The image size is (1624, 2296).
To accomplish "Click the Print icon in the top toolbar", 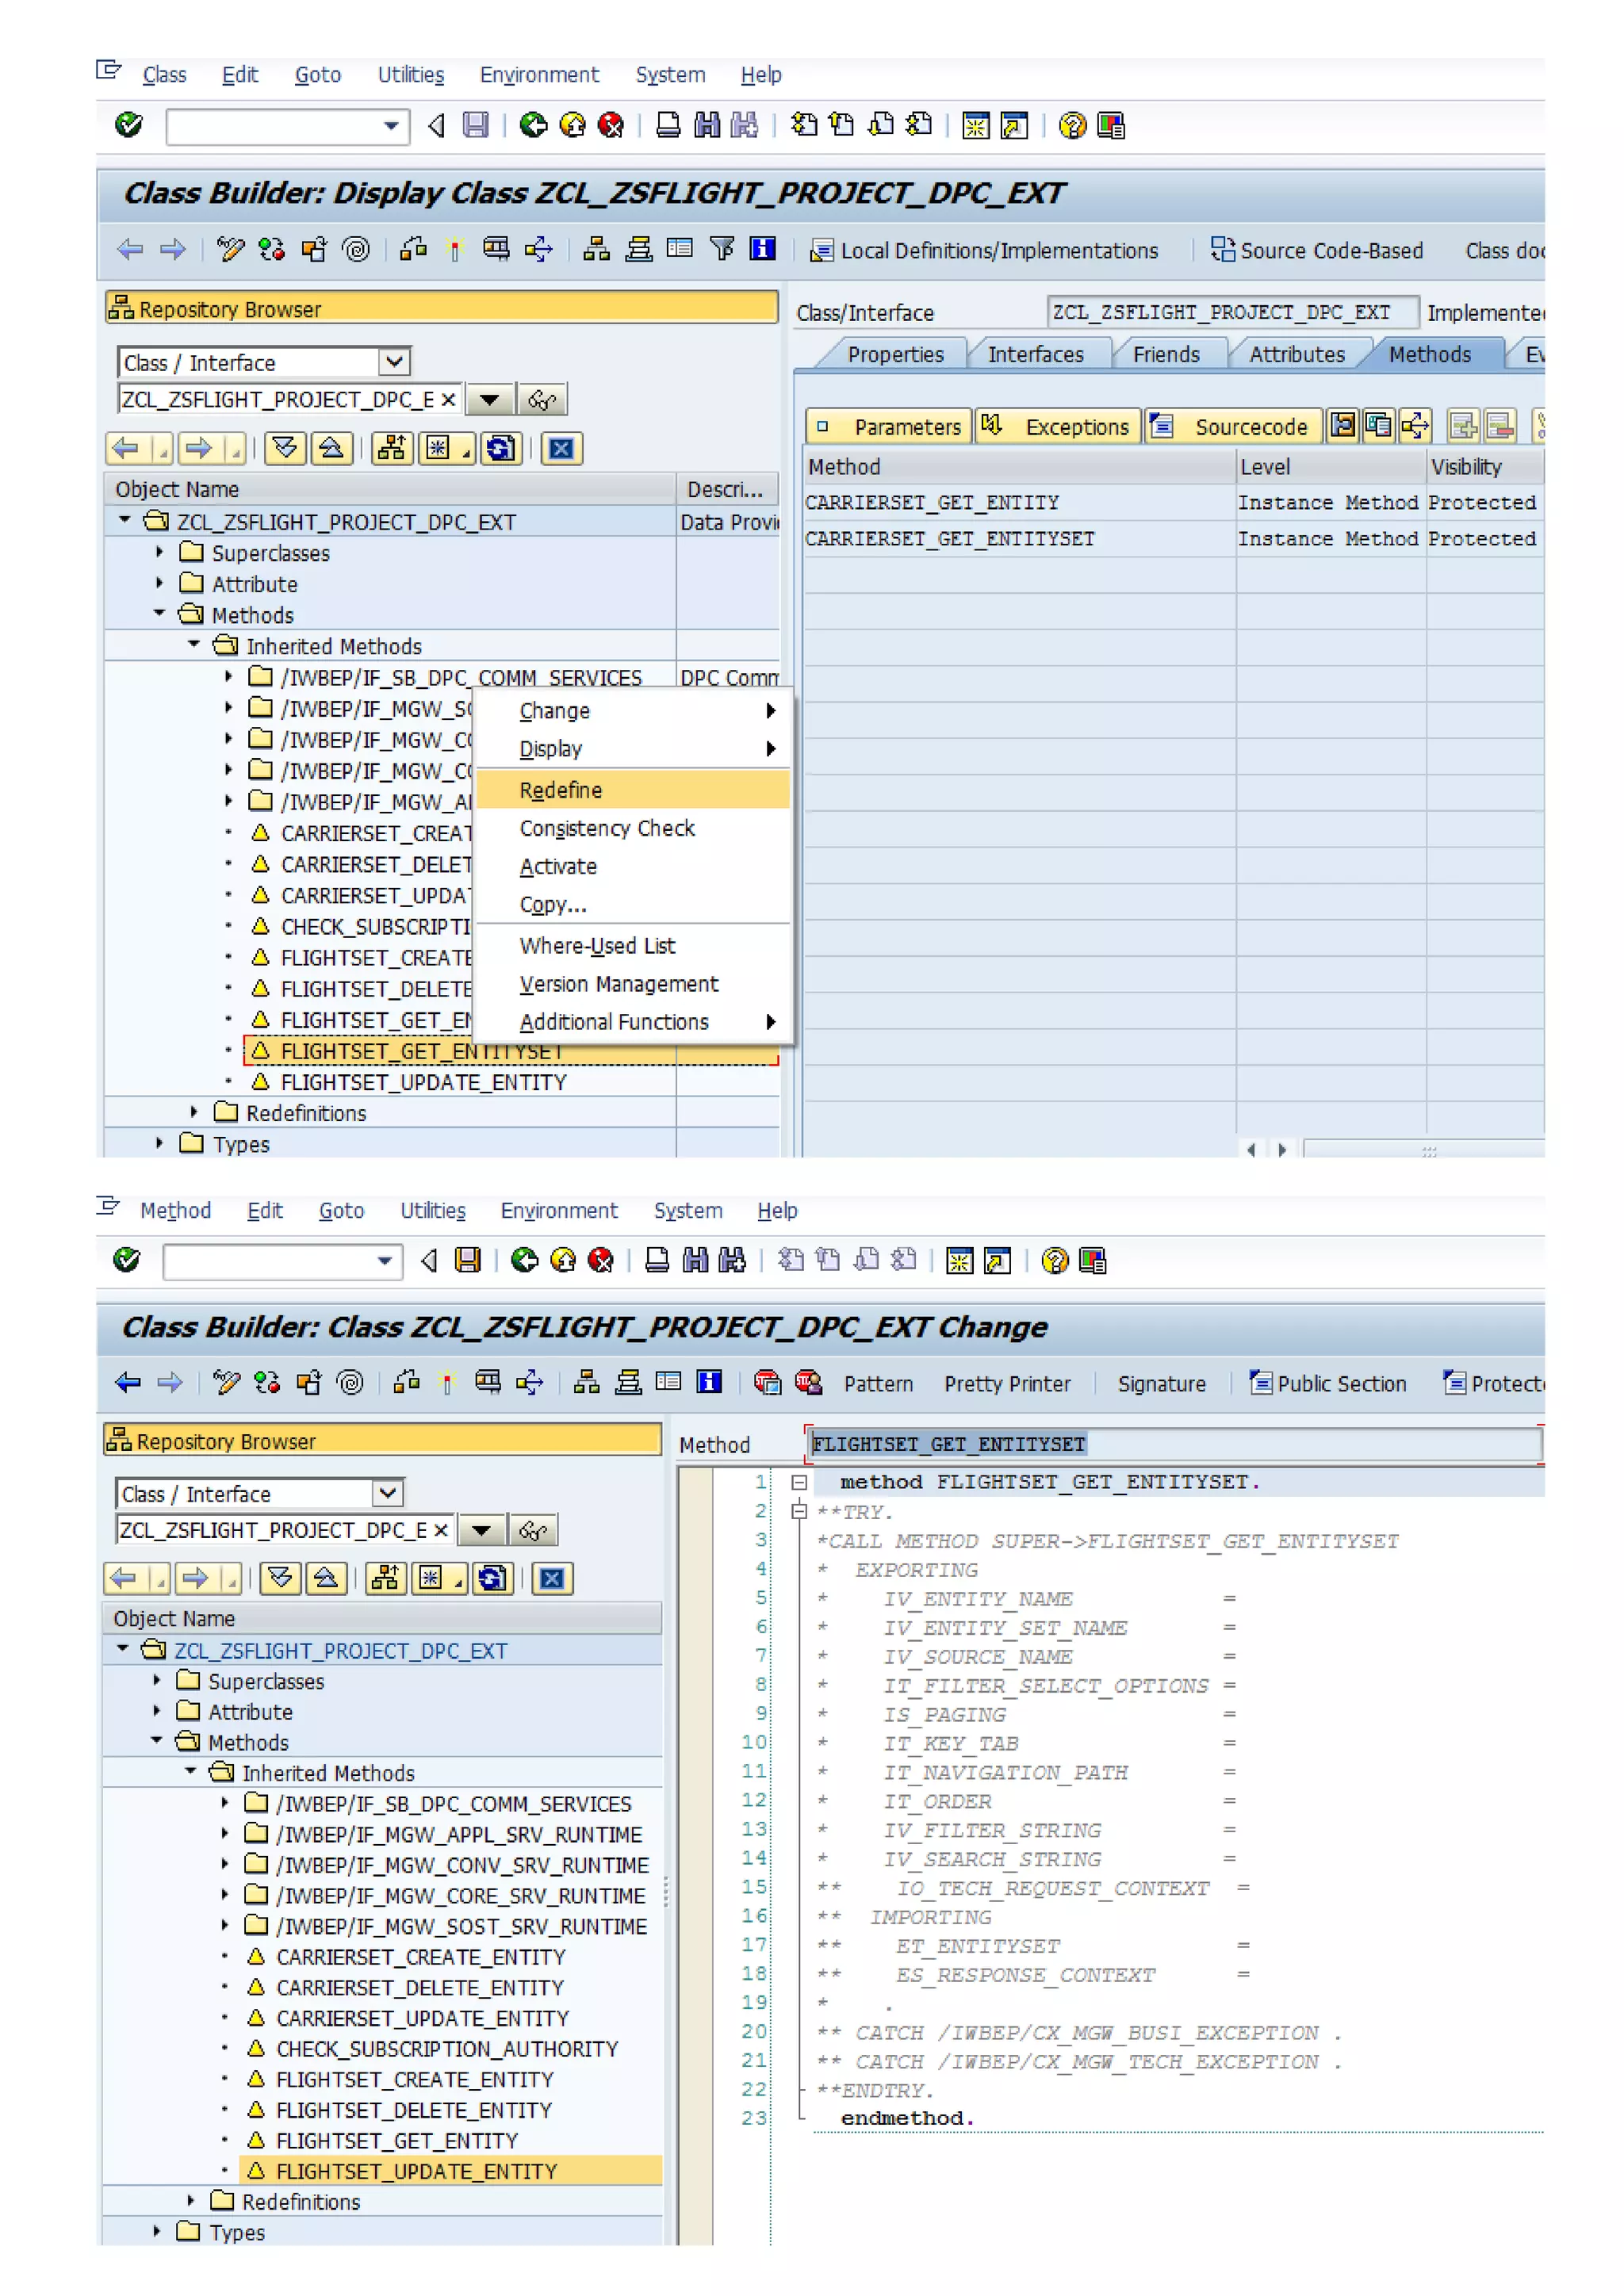I will (x=668, y=125).
